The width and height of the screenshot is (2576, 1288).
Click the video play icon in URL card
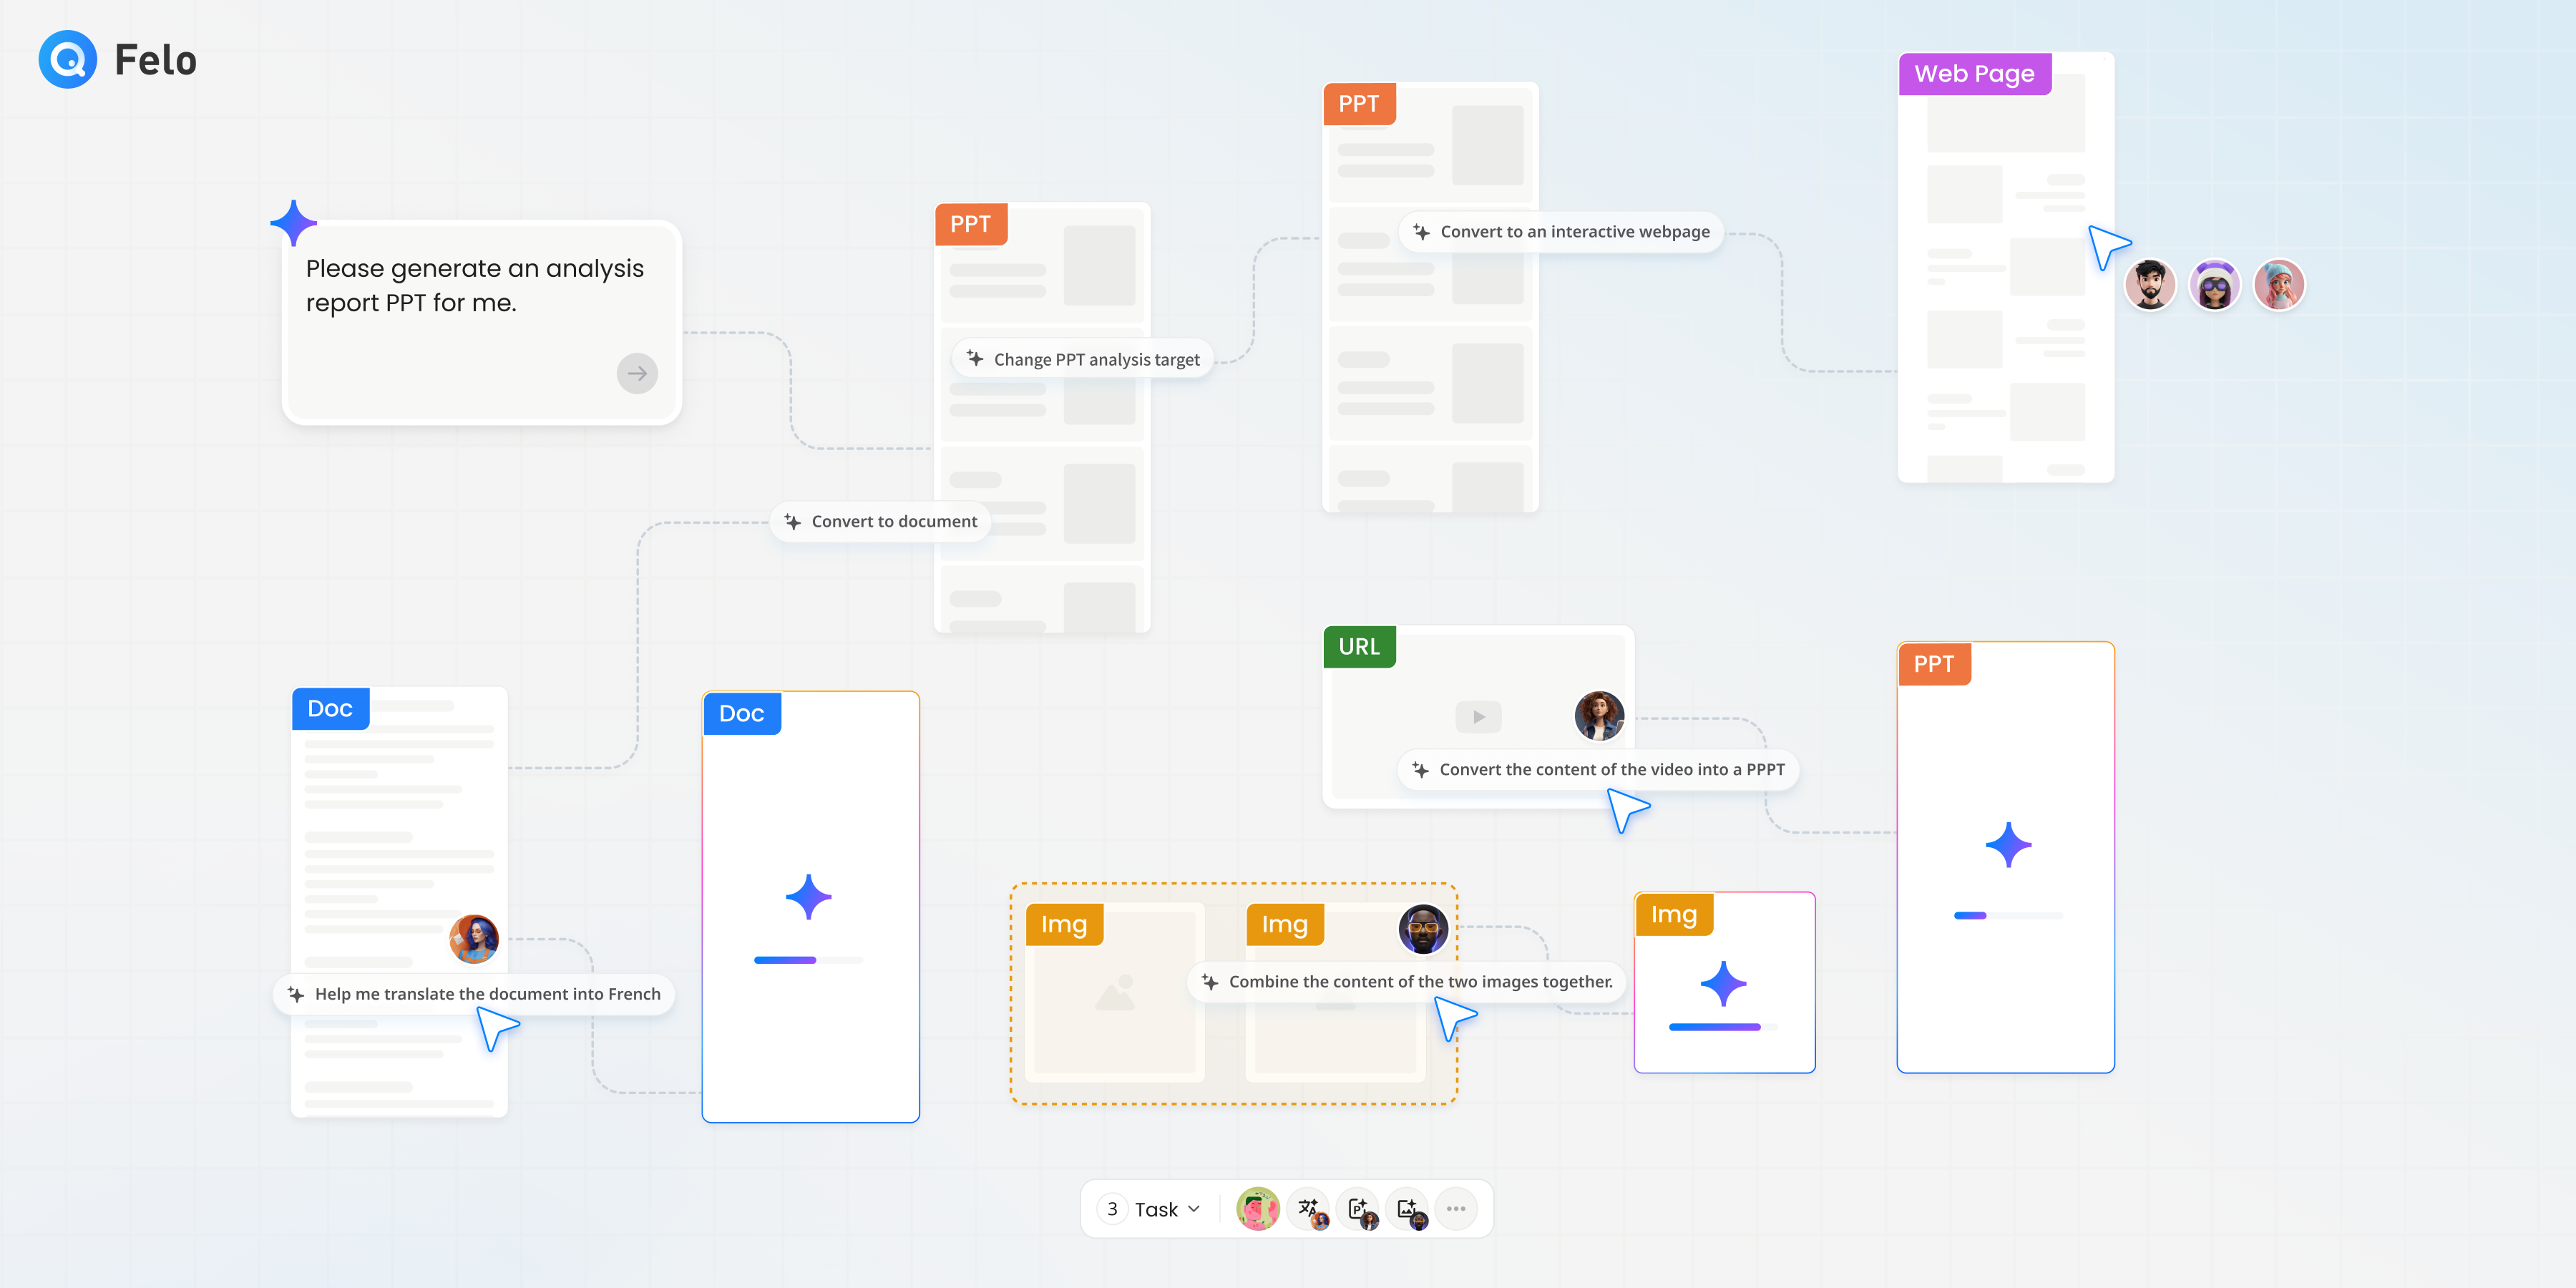tap(1478, 717)
